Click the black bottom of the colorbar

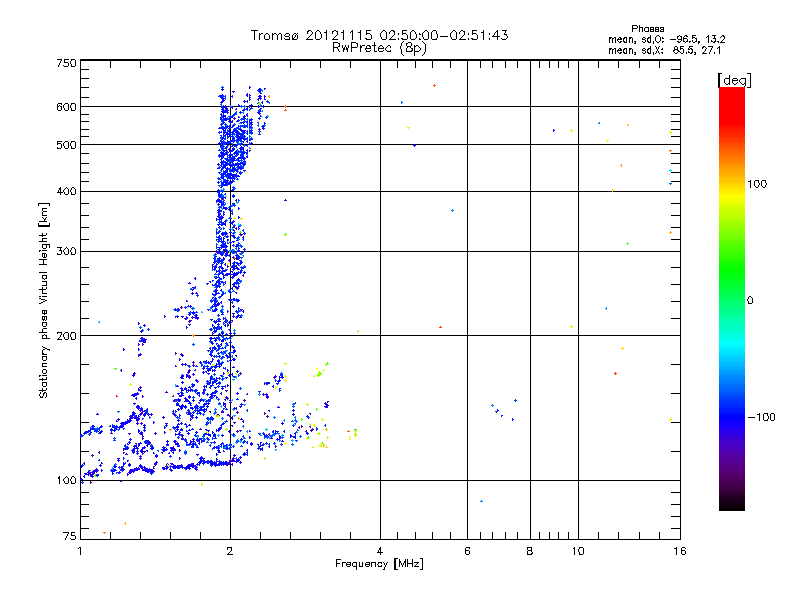pyautogui.click(x=732, y=503)
